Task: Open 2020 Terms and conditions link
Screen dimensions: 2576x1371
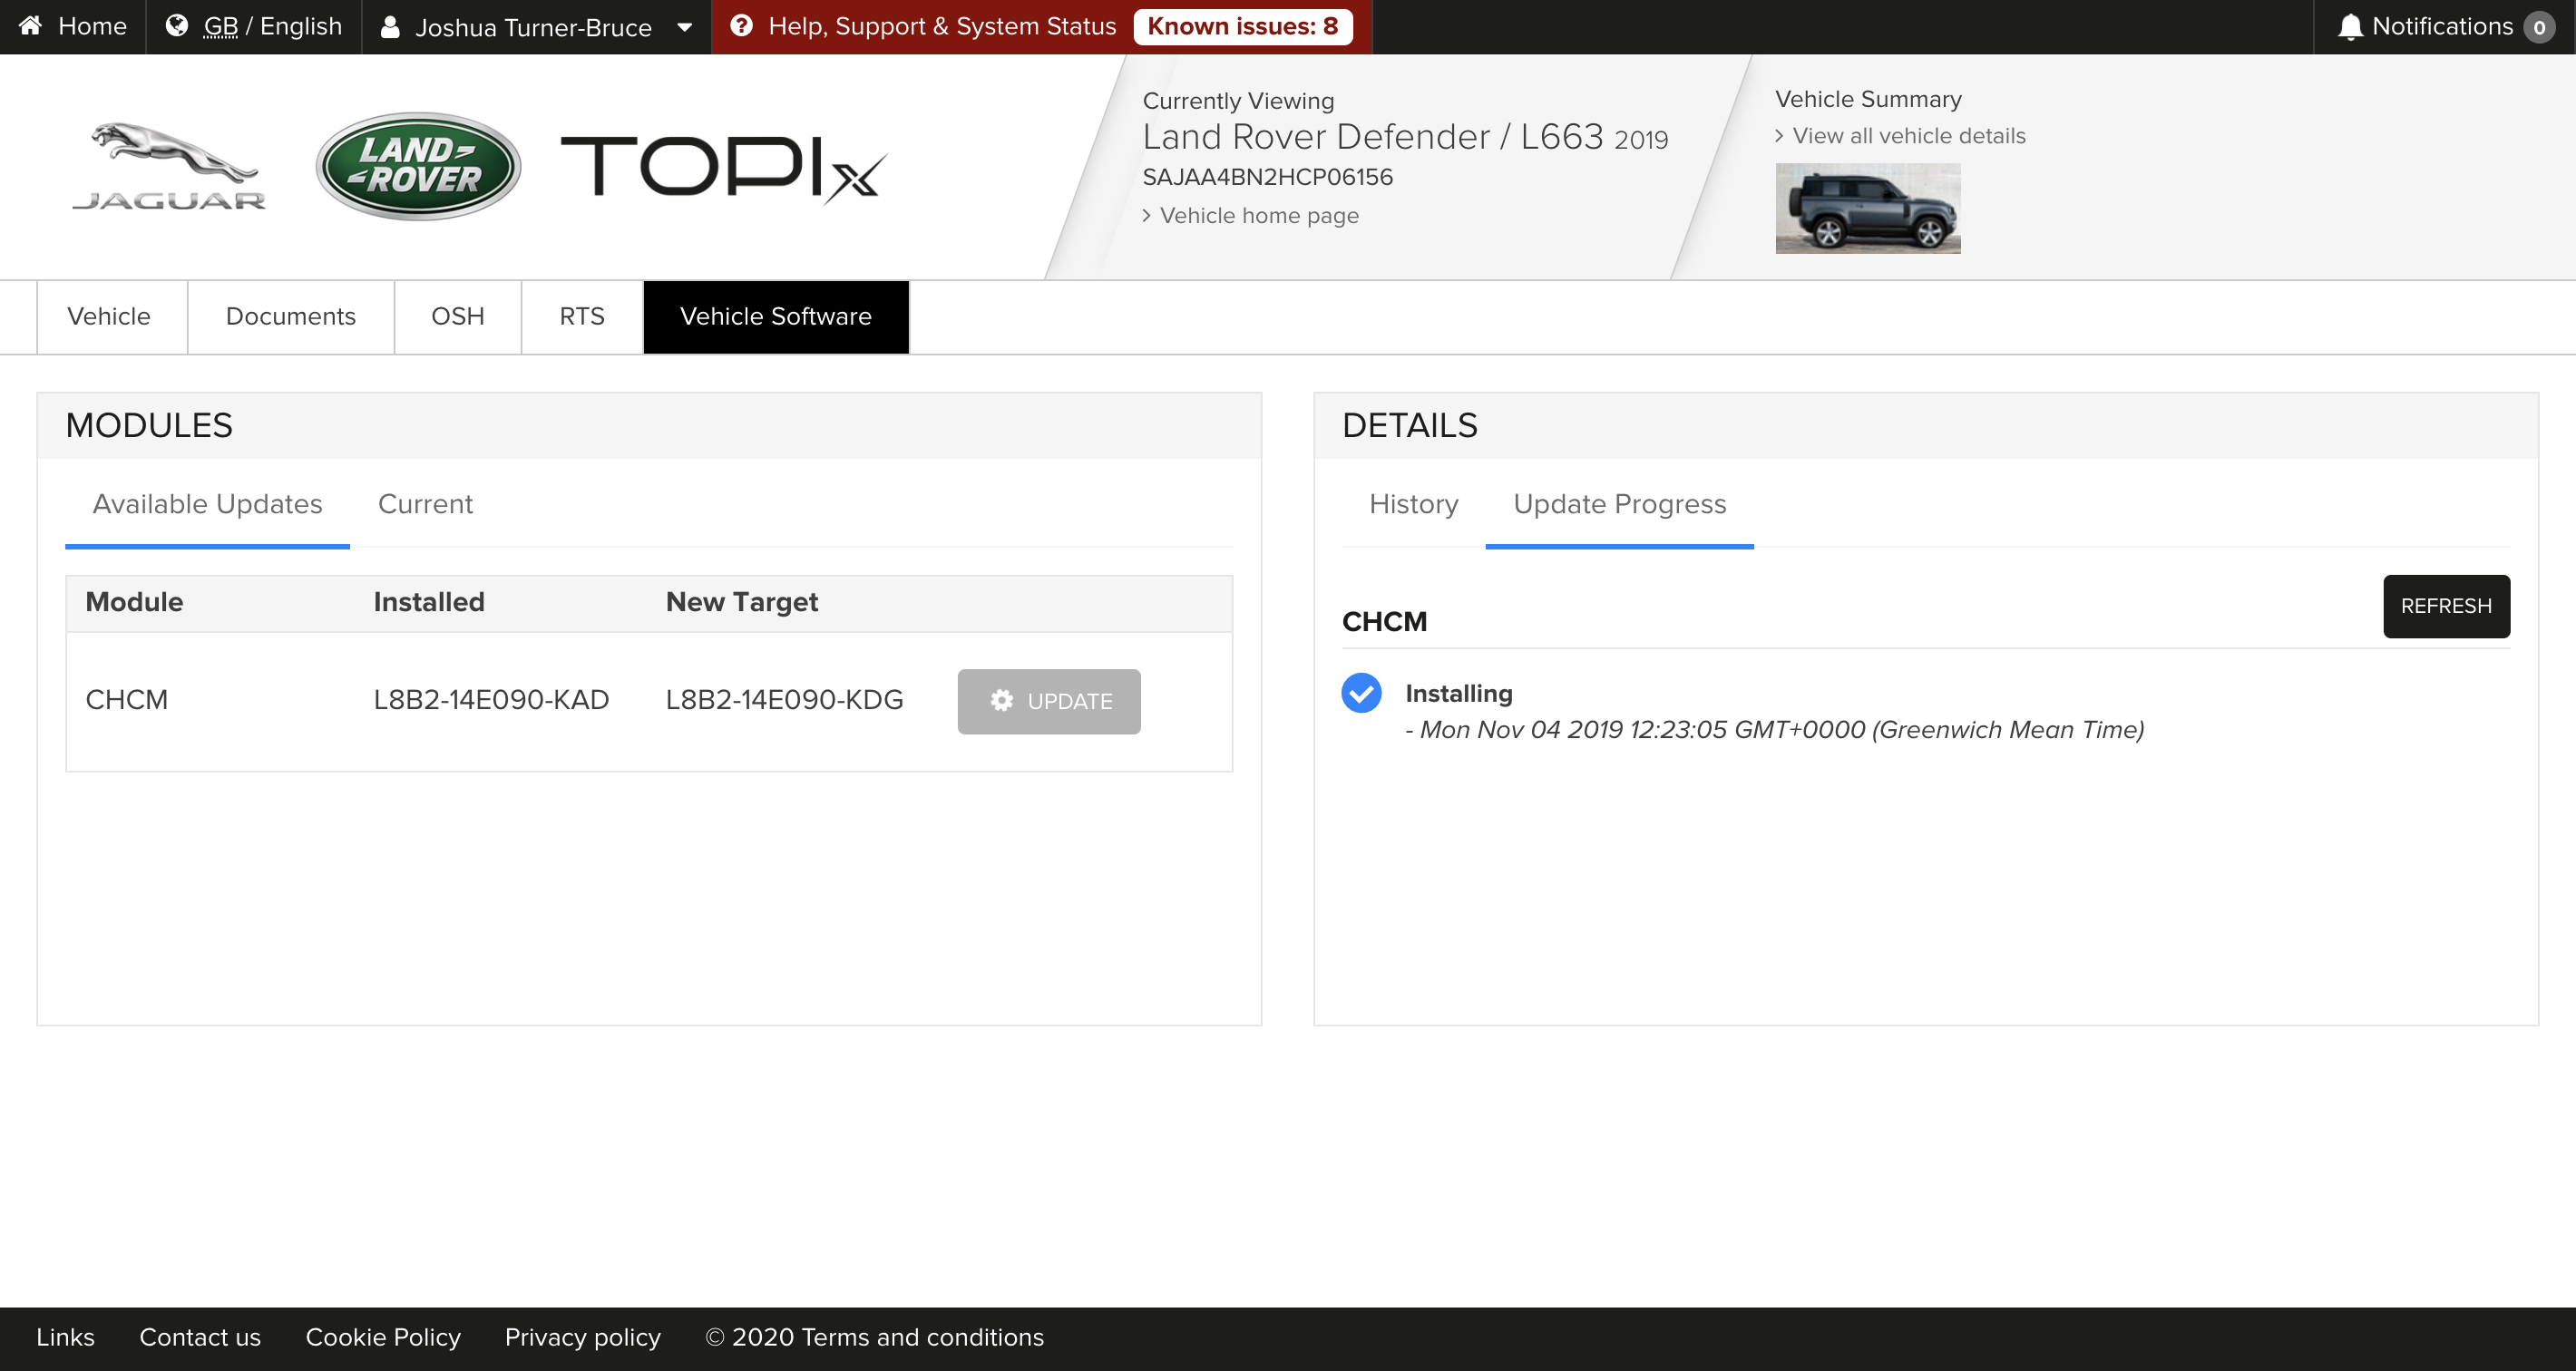Action: click(x=875, y=1337)
